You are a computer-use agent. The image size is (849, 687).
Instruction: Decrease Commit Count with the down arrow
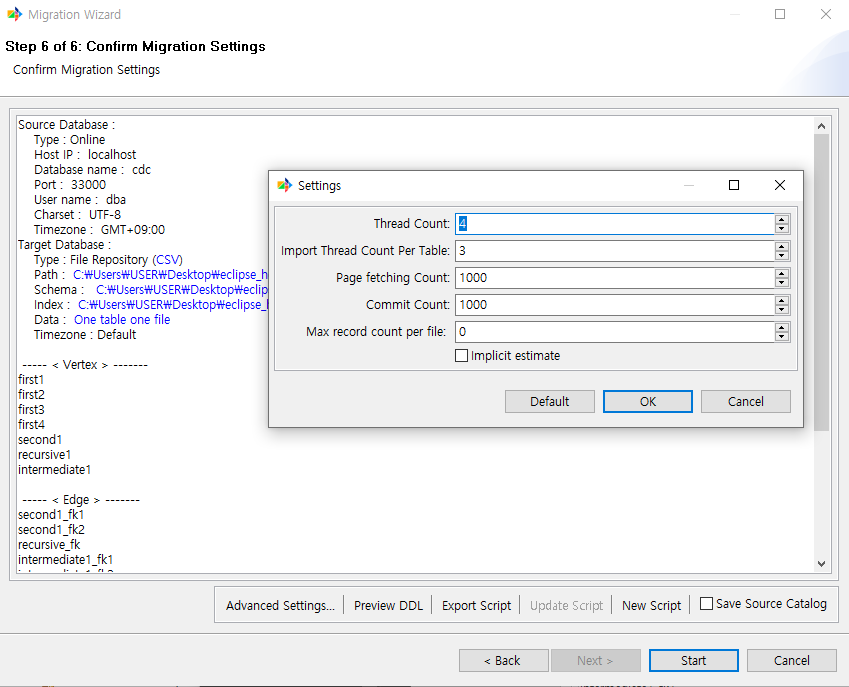781,308
